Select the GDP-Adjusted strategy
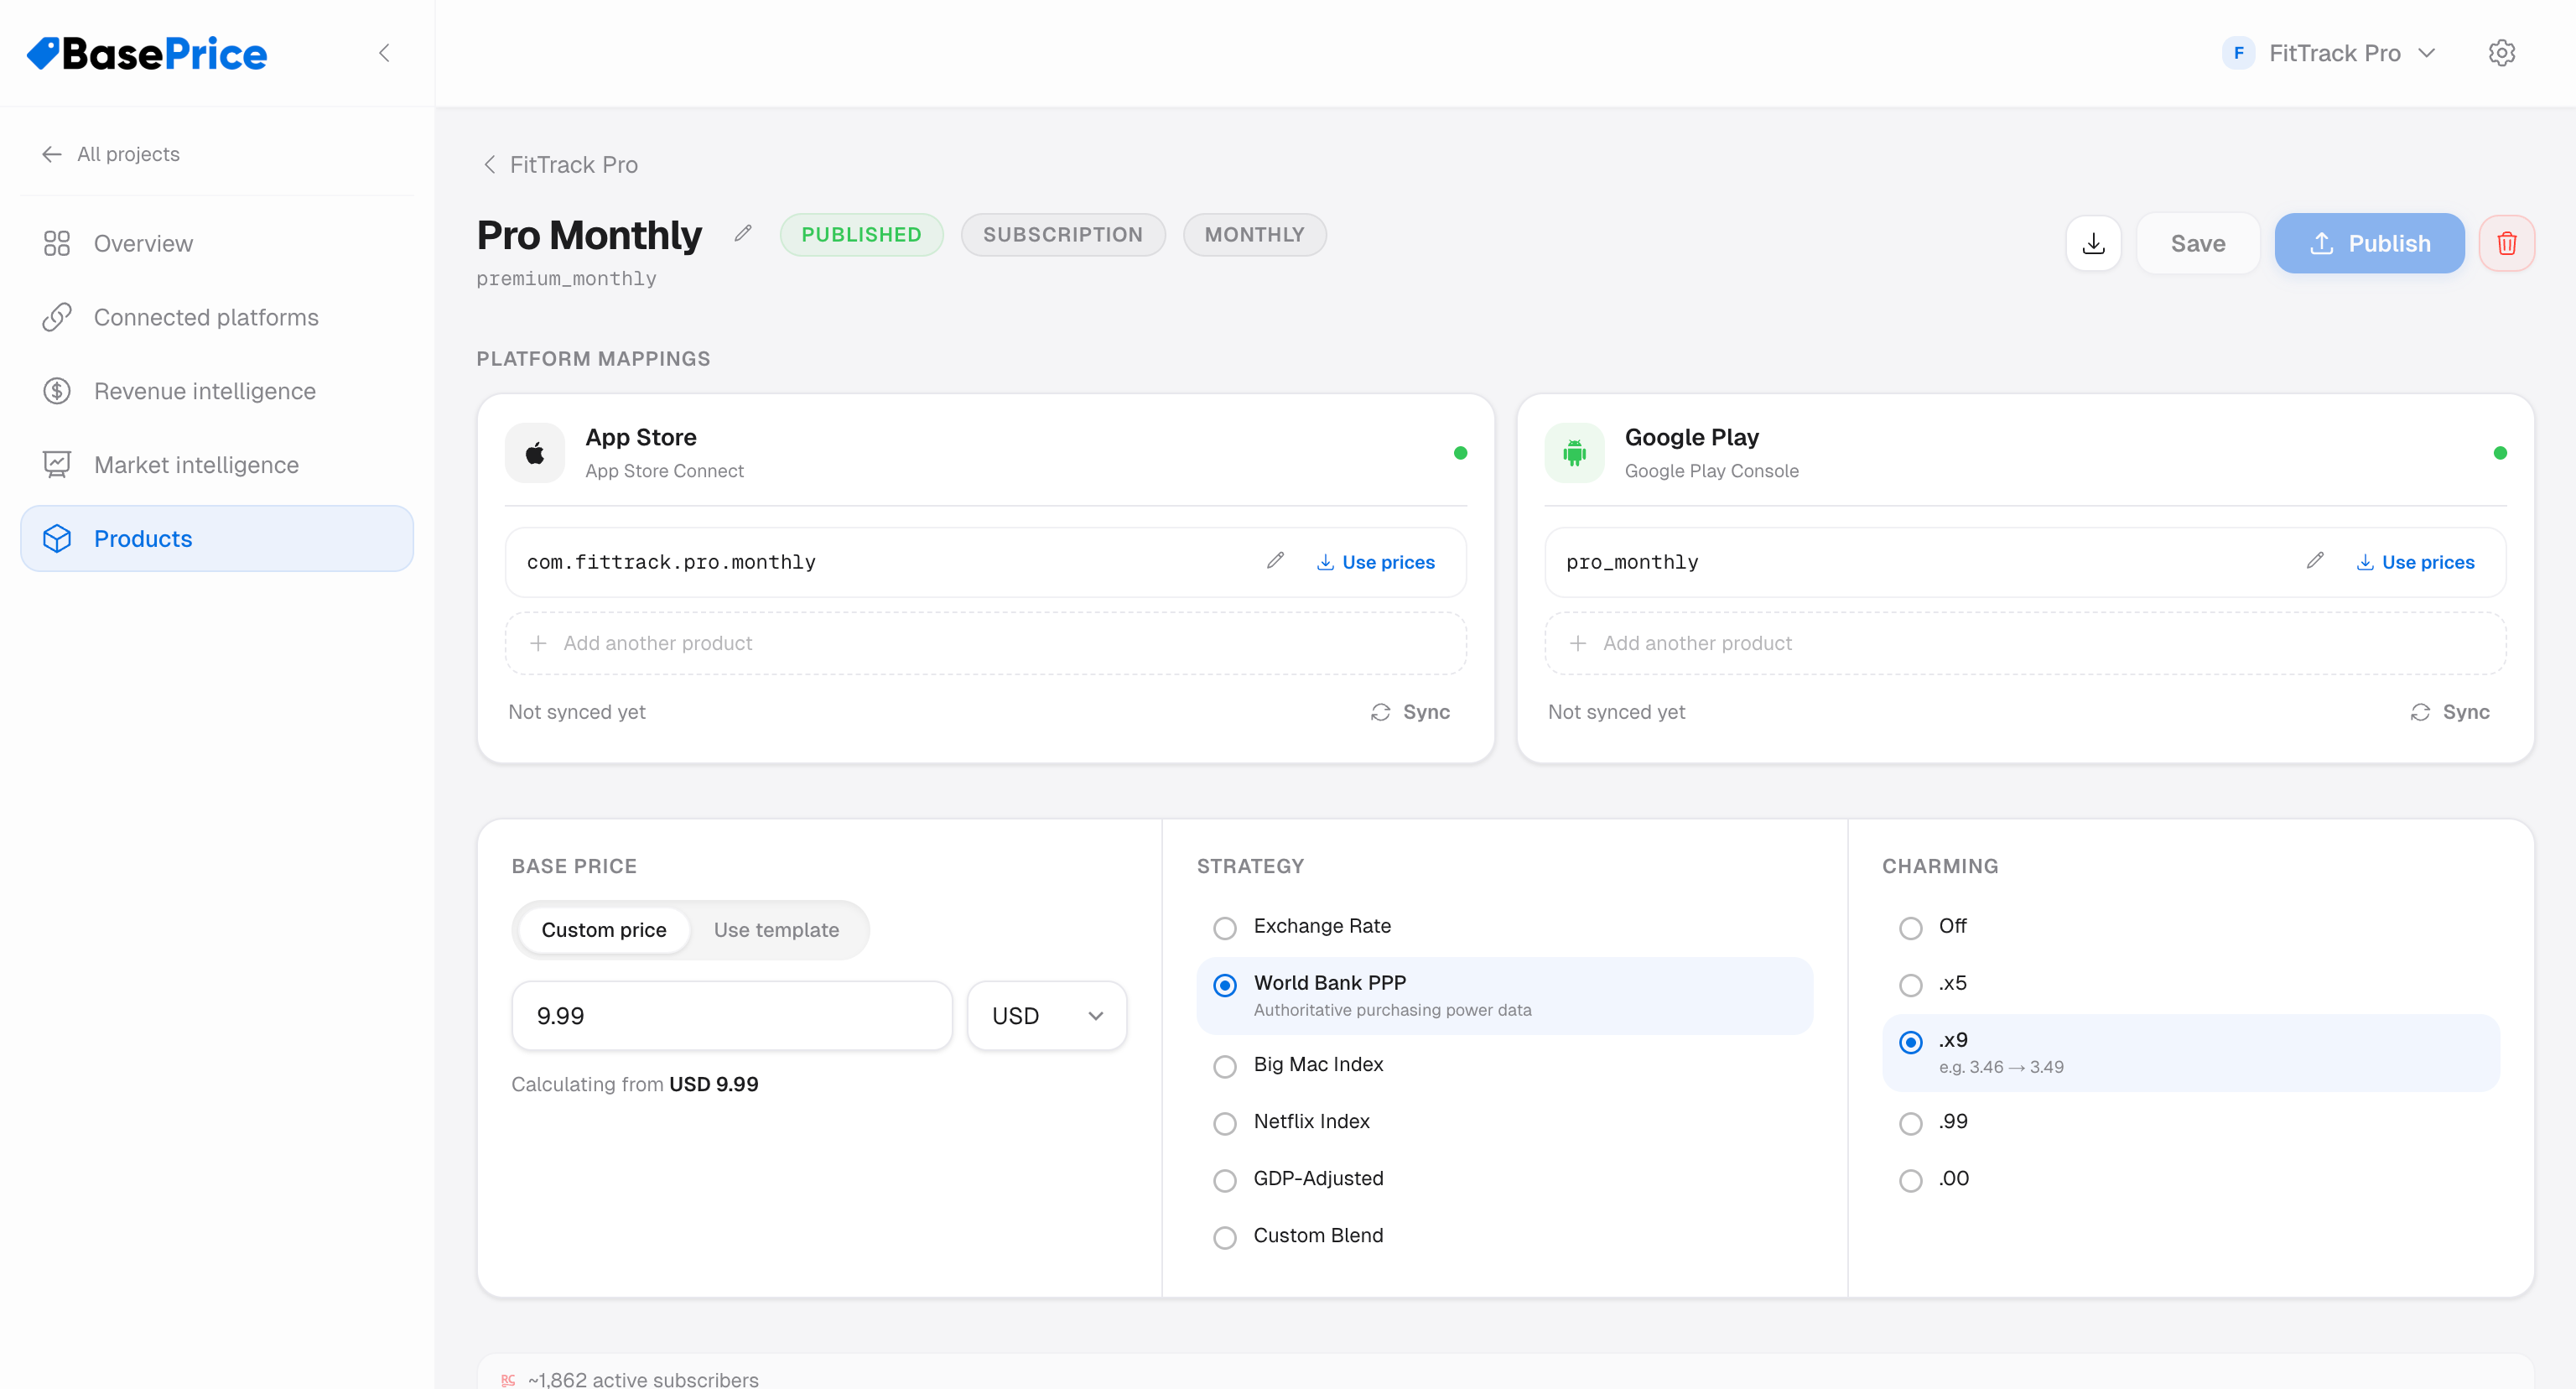Image resolution: width=2576 pixels, height=1389 pixels. pos(1505,1179)
